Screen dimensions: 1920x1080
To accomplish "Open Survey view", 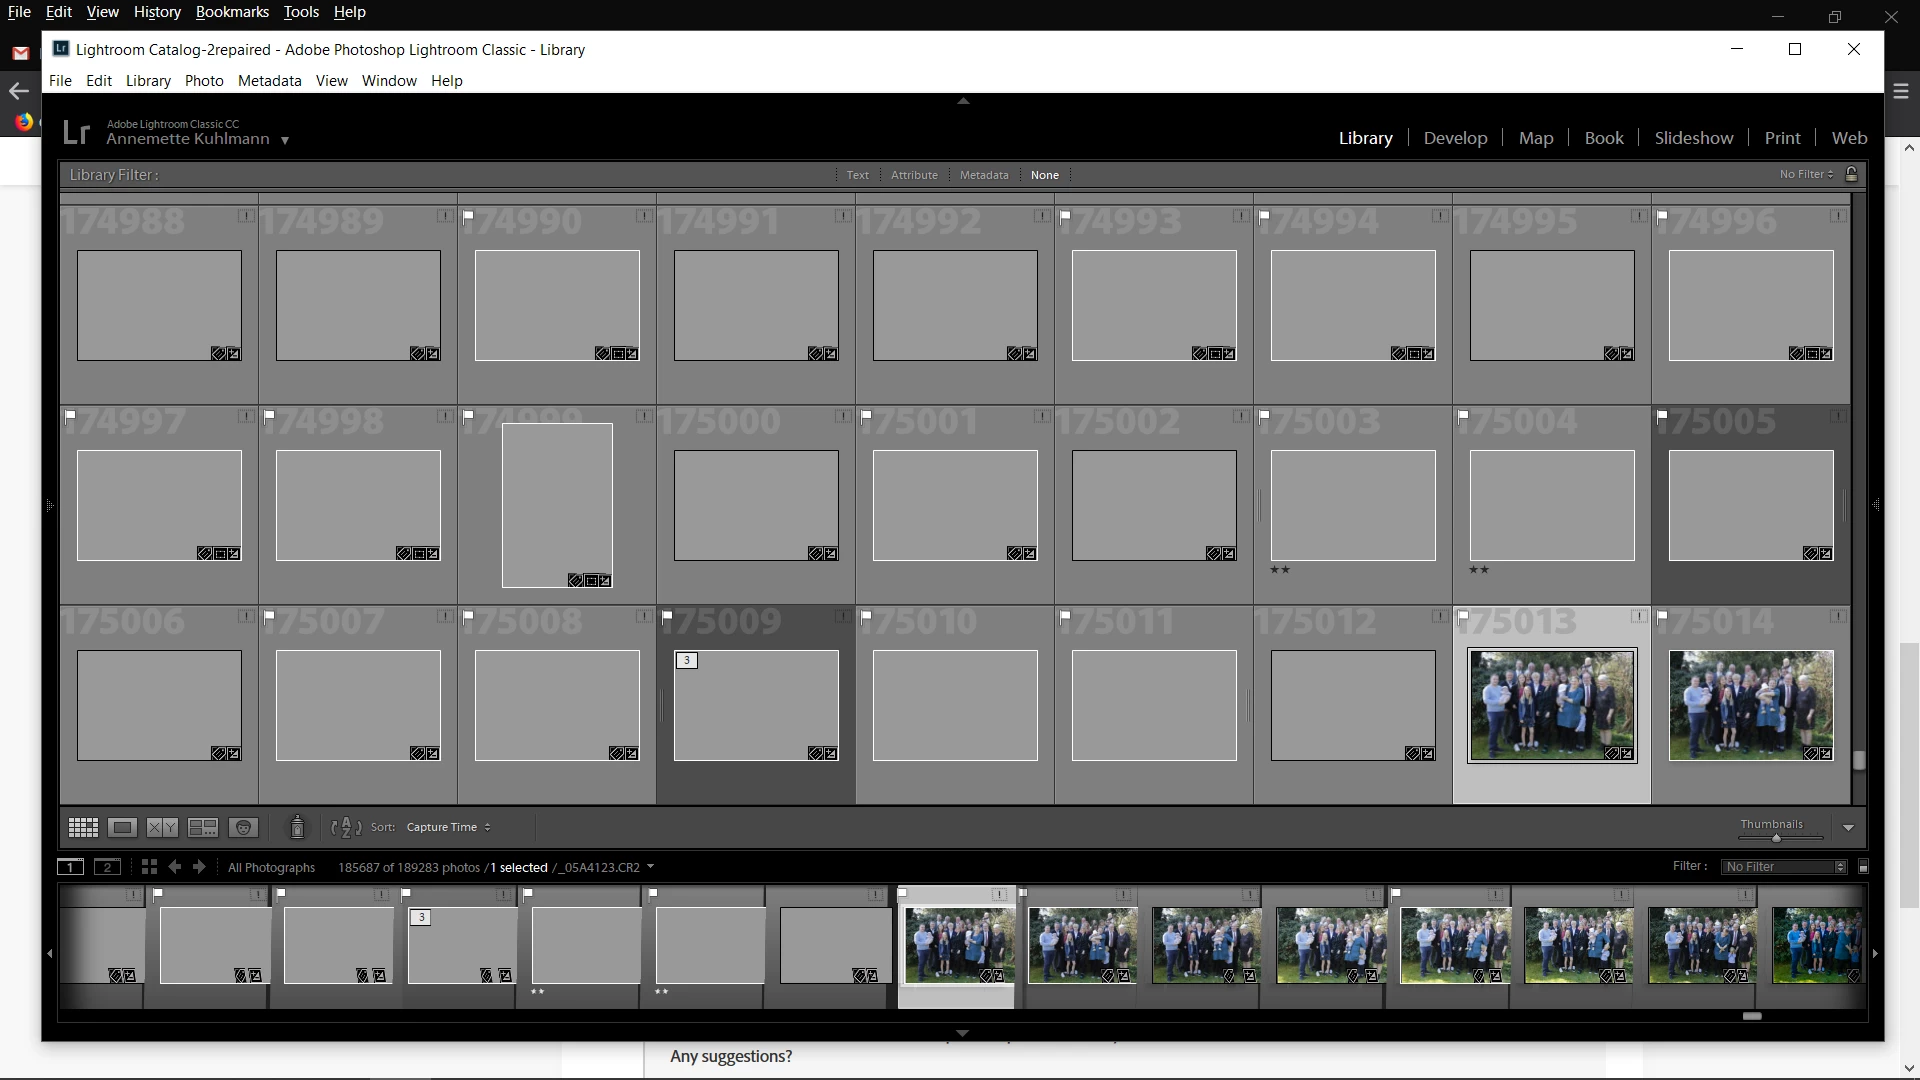I will [203, 827].
